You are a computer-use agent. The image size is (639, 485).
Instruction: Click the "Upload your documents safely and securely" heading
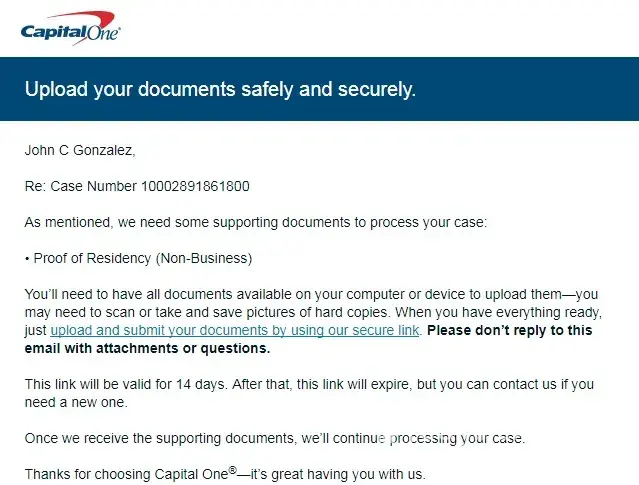(x=220, y=89)
